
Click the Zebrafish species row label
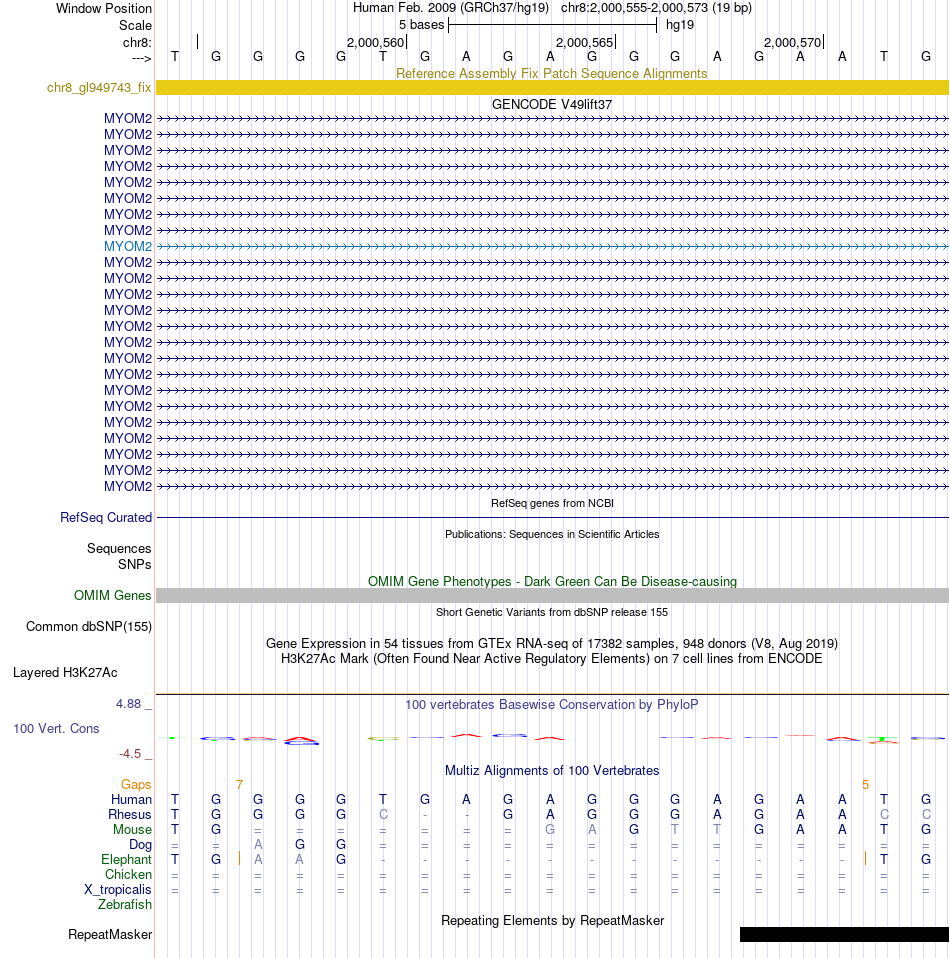point(125,904)
